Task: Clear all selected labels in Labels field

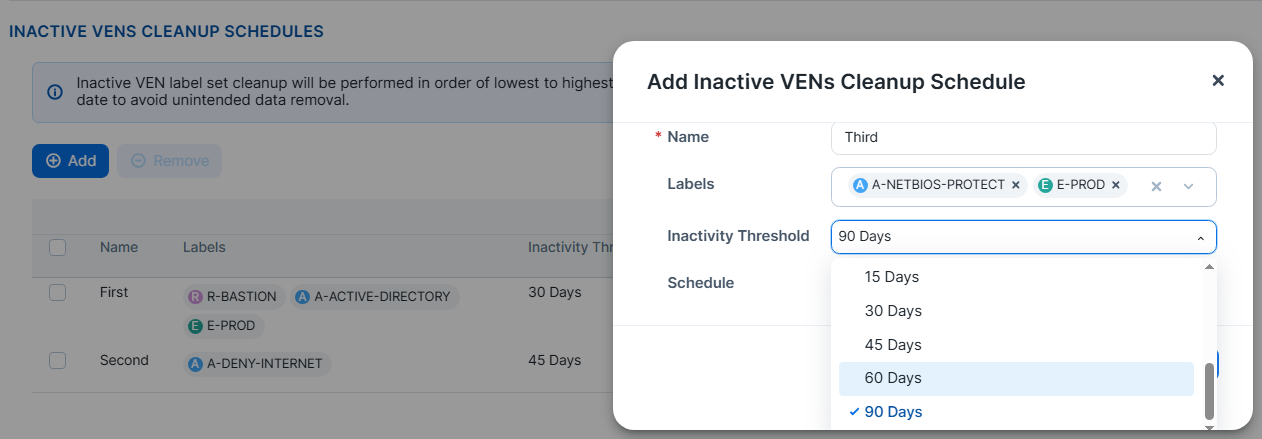Action: tap(1156, 186)
